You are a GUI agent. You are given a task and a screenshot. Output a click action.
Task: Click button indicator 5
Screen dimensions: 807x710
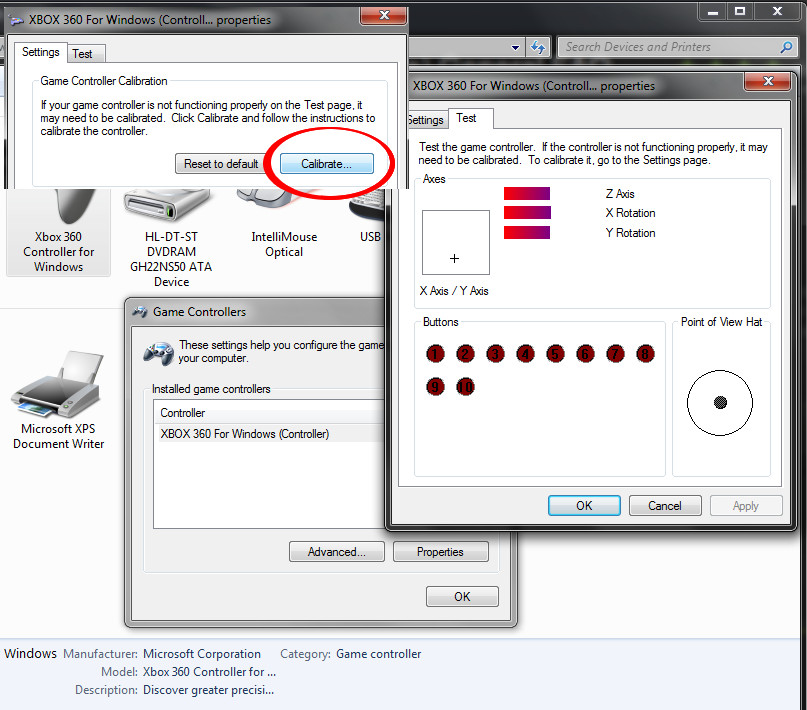(x=555, y=354)
